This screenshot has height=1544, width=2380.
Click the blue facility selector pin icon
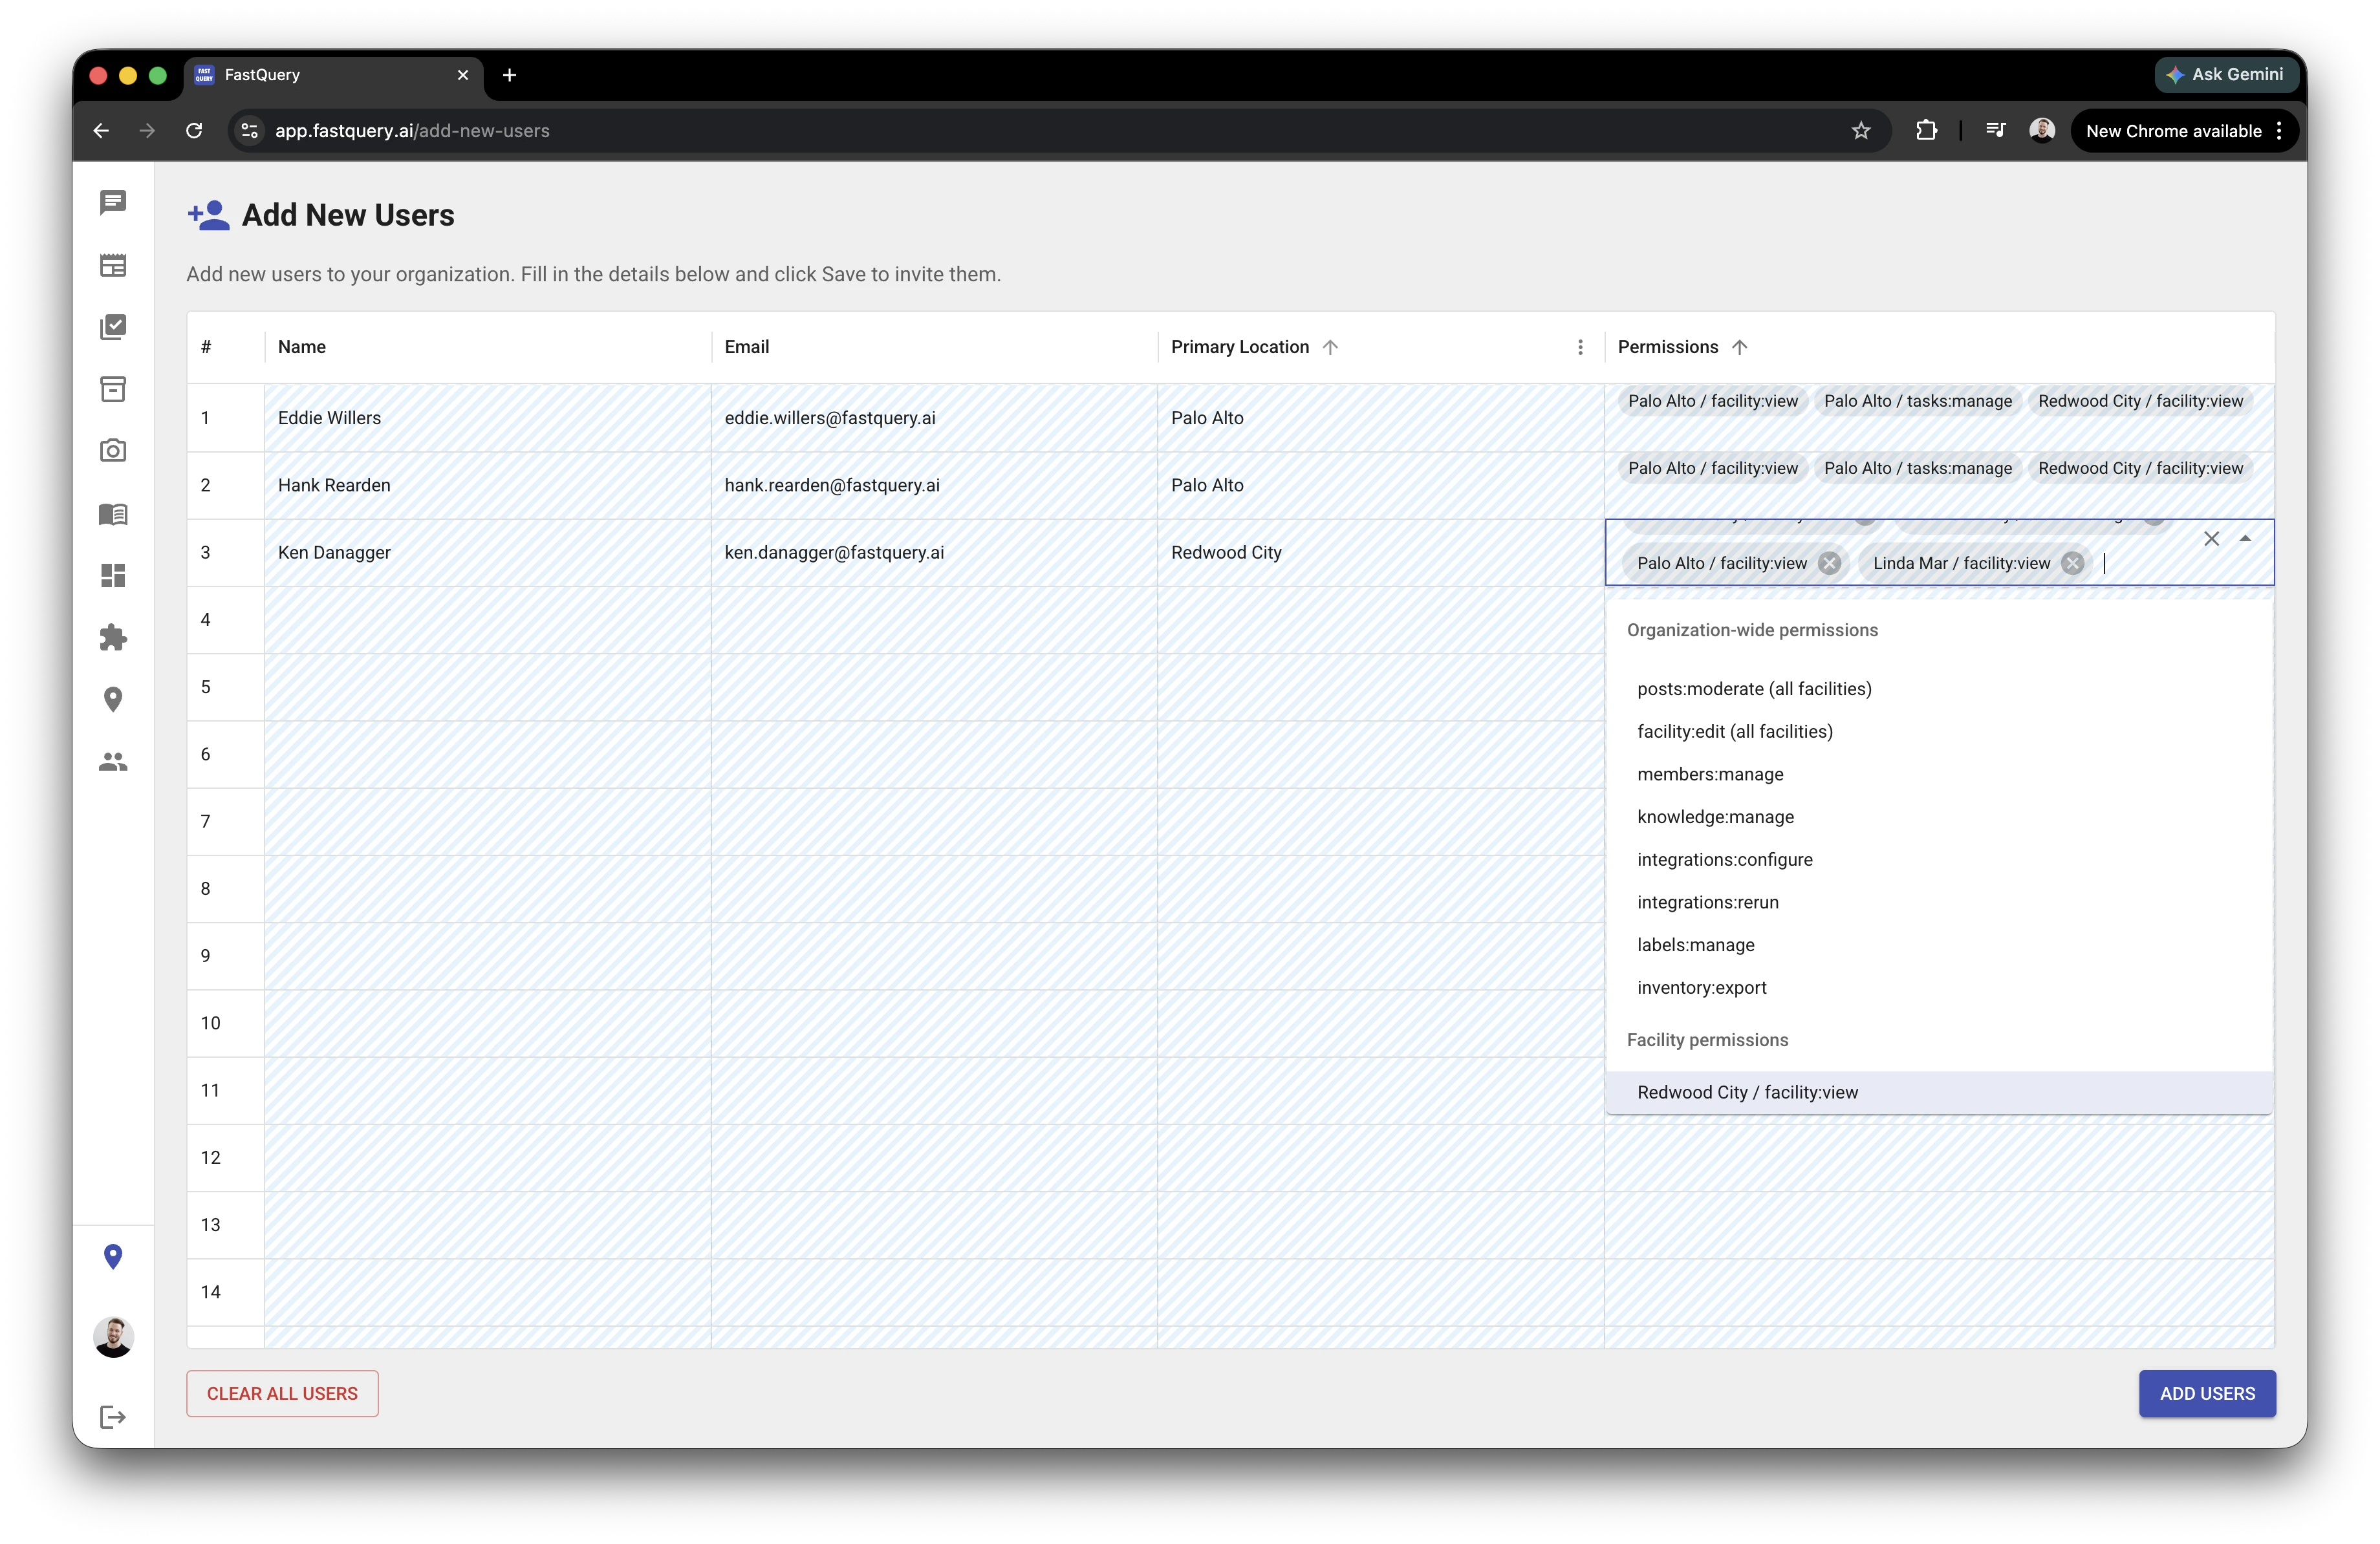point(113,1257)
